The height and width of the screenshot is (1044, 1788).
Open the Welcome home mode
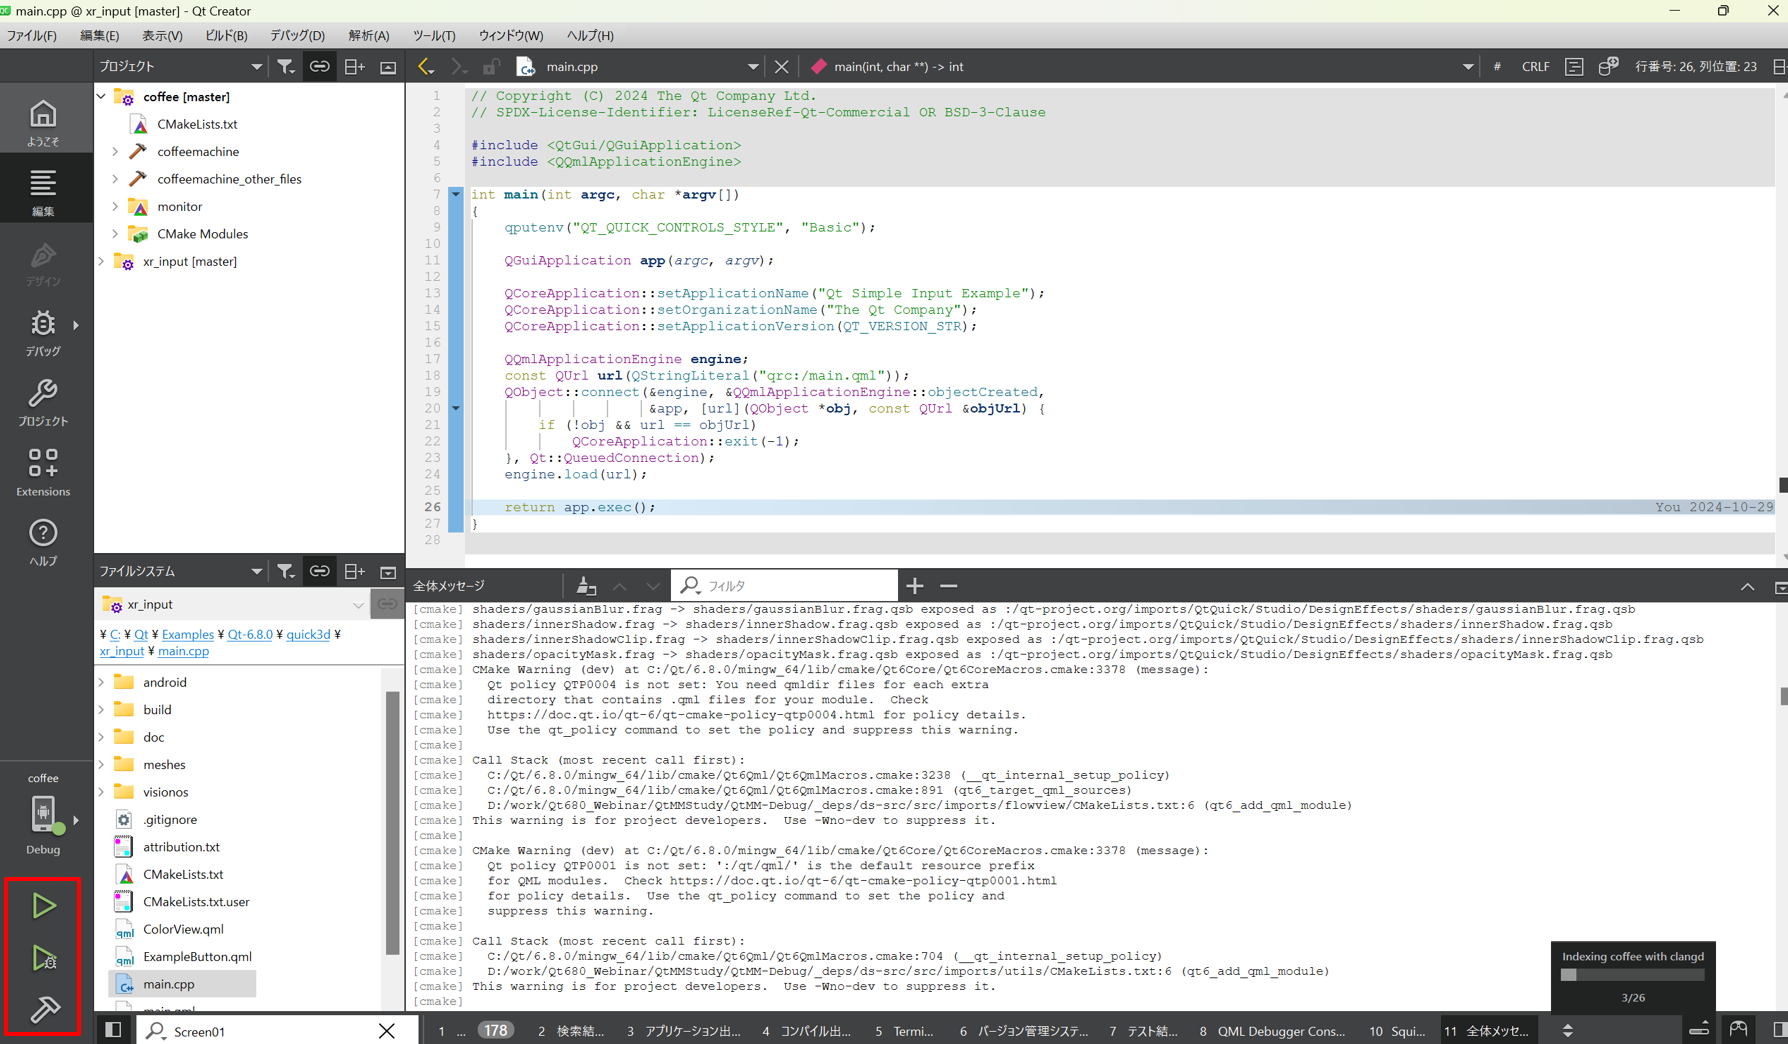tap(43, 122)
